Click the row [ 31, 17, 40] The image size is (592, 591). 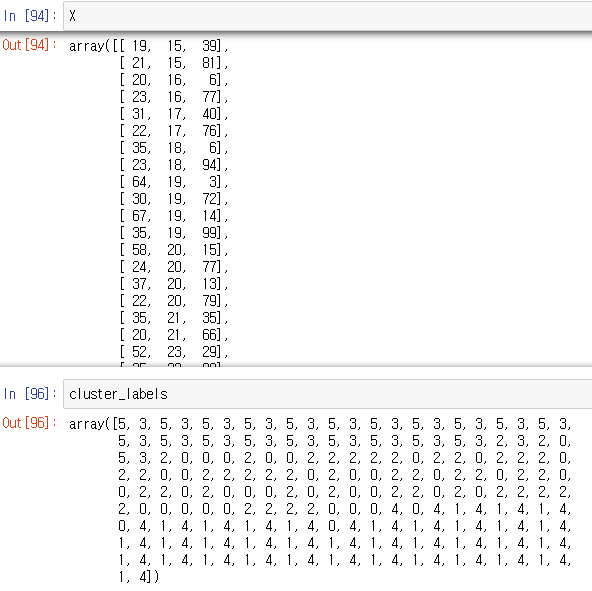(174, 114)
